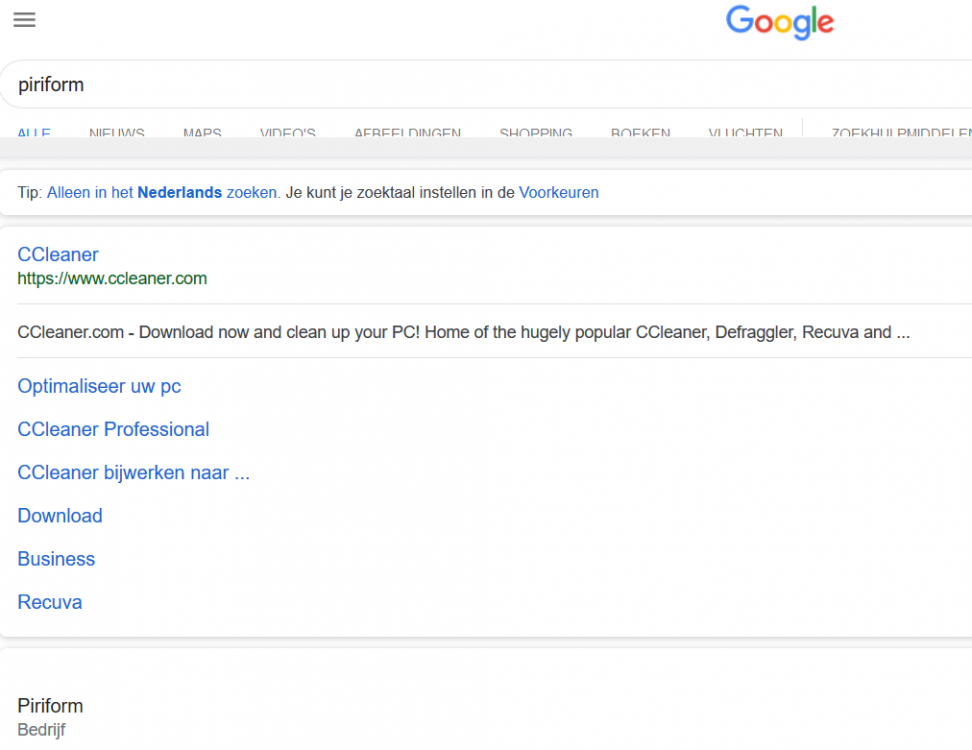Screen dimensions: 972x750
Task: Select the ALLE results tab
Action: point(34,134)
